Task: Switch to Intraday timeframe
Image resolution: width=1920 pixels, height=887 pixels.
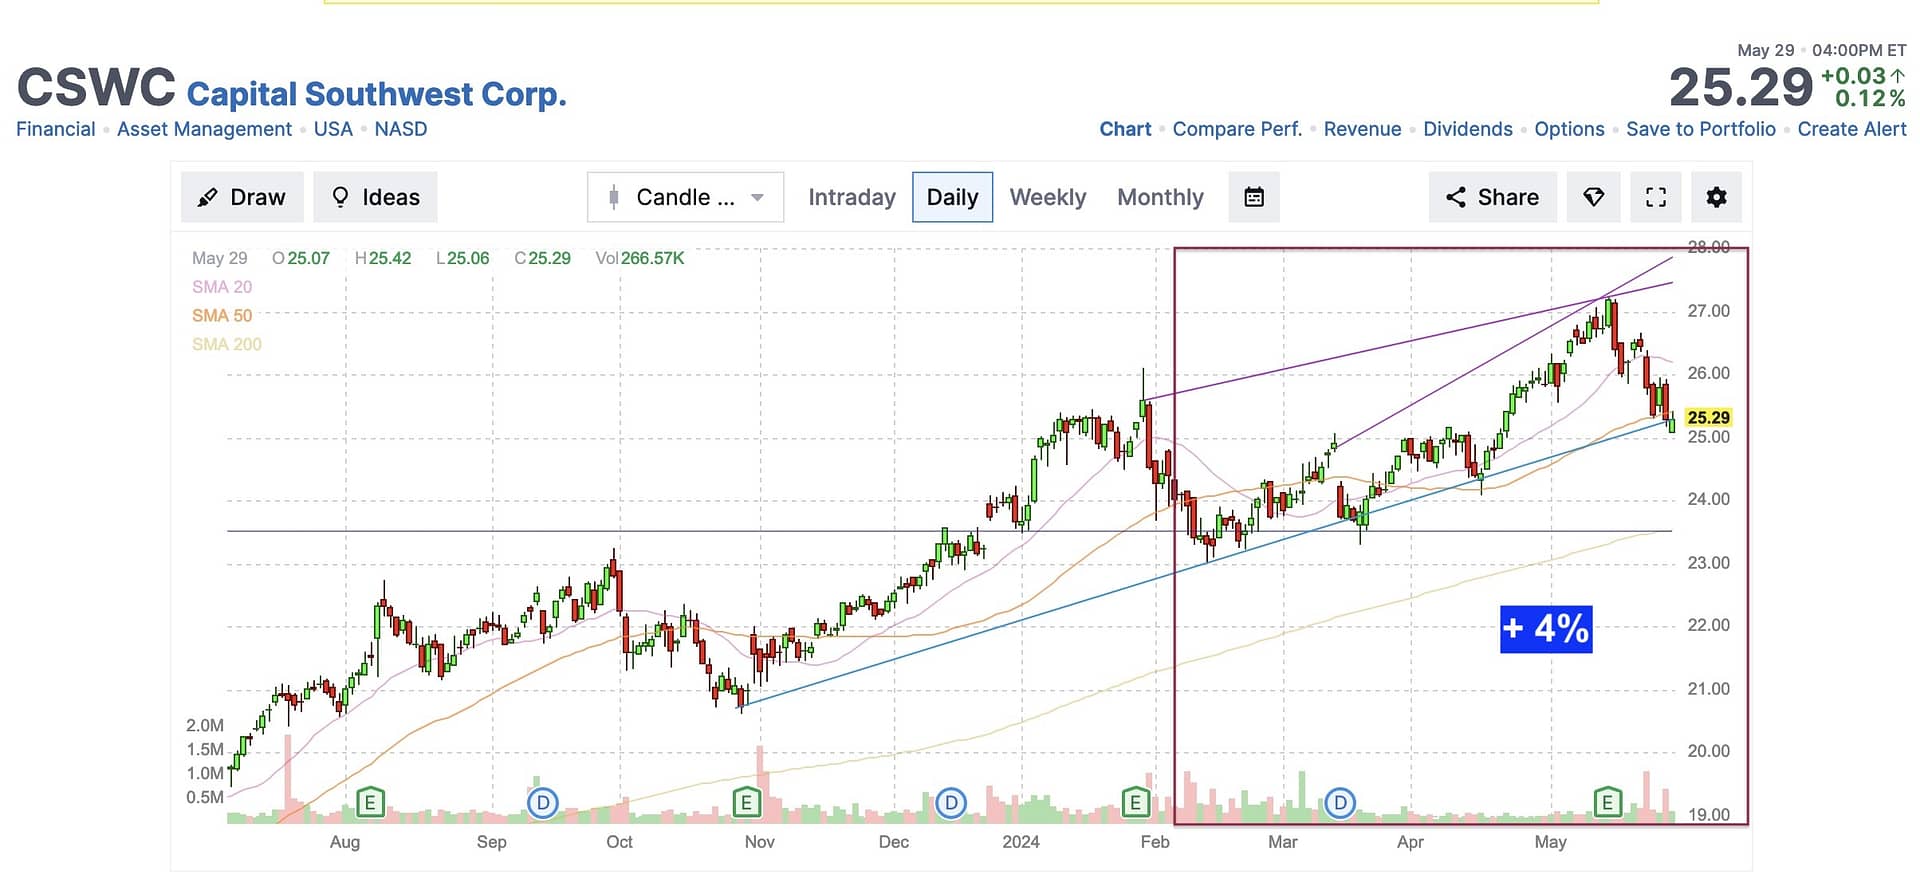Action: [x=852, y=197]
